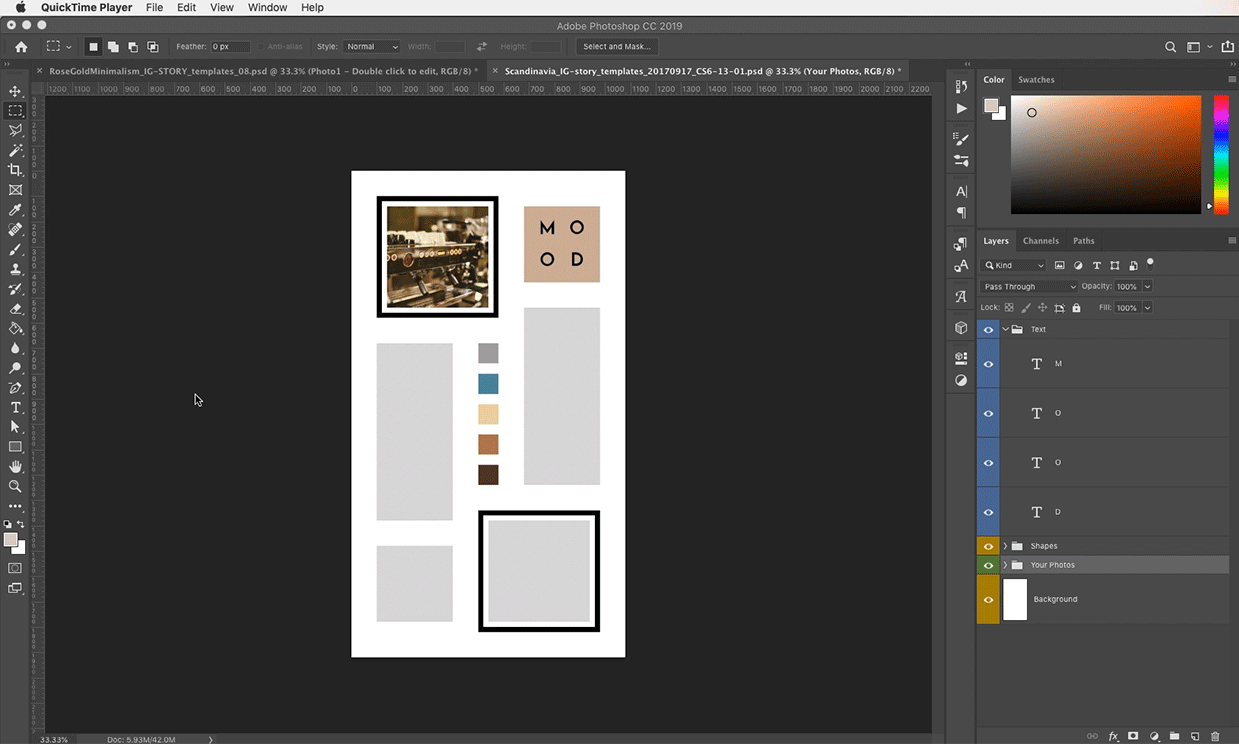Toggle Lock all padlock icon
The width and height of the screenshot is (1239, 744).
(1076, 308)
